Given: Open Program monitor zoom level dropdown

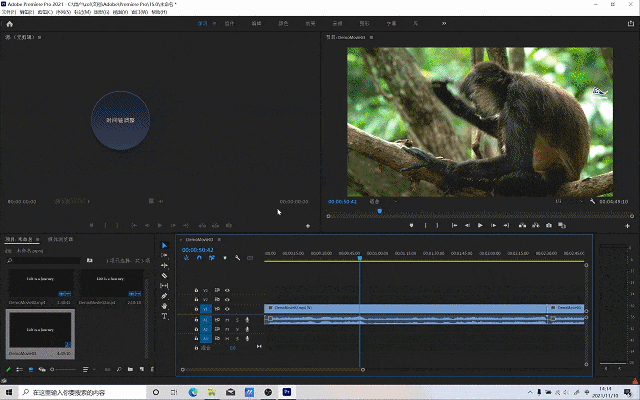Looking at the screenshot, I should [x=375, y=201].
